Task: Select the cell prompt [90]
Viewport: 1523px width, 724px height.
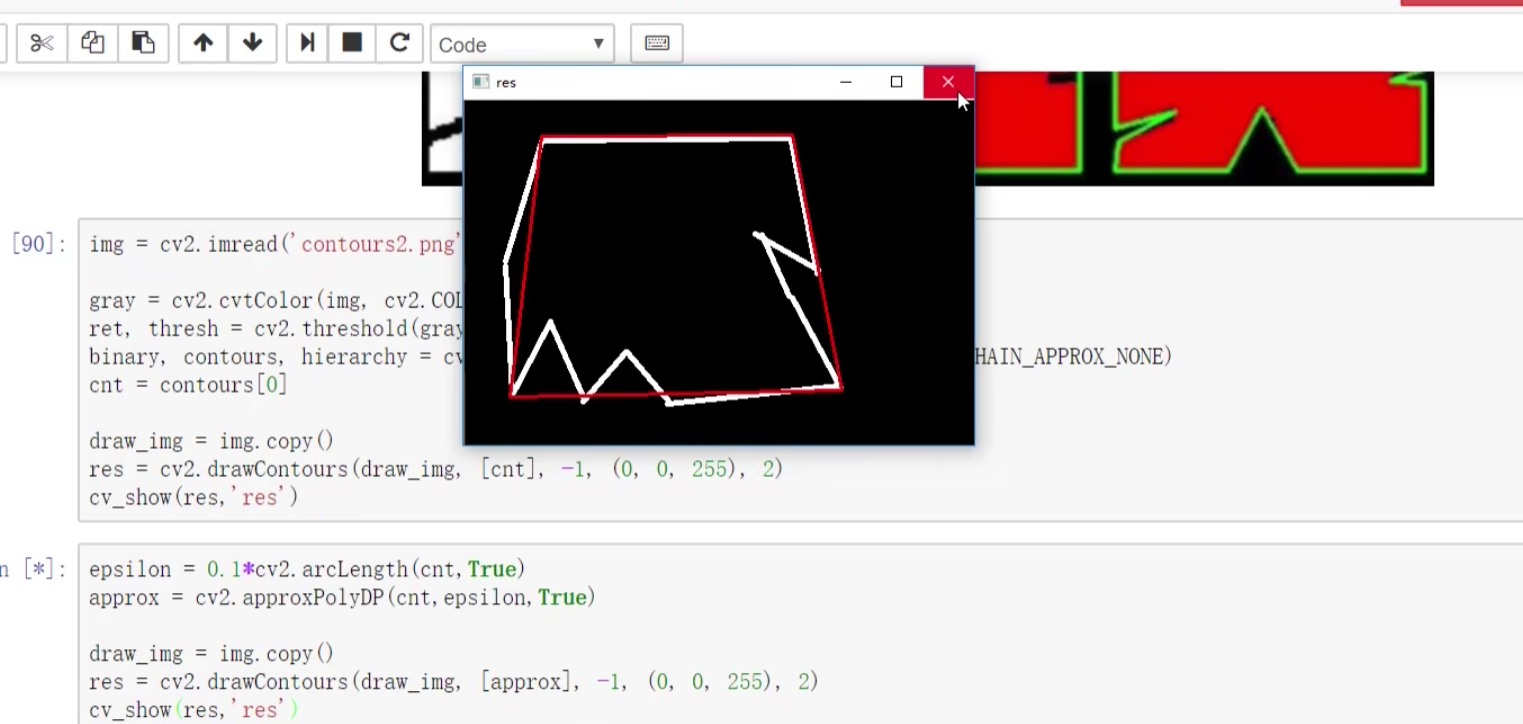Action: click(39, 245)
